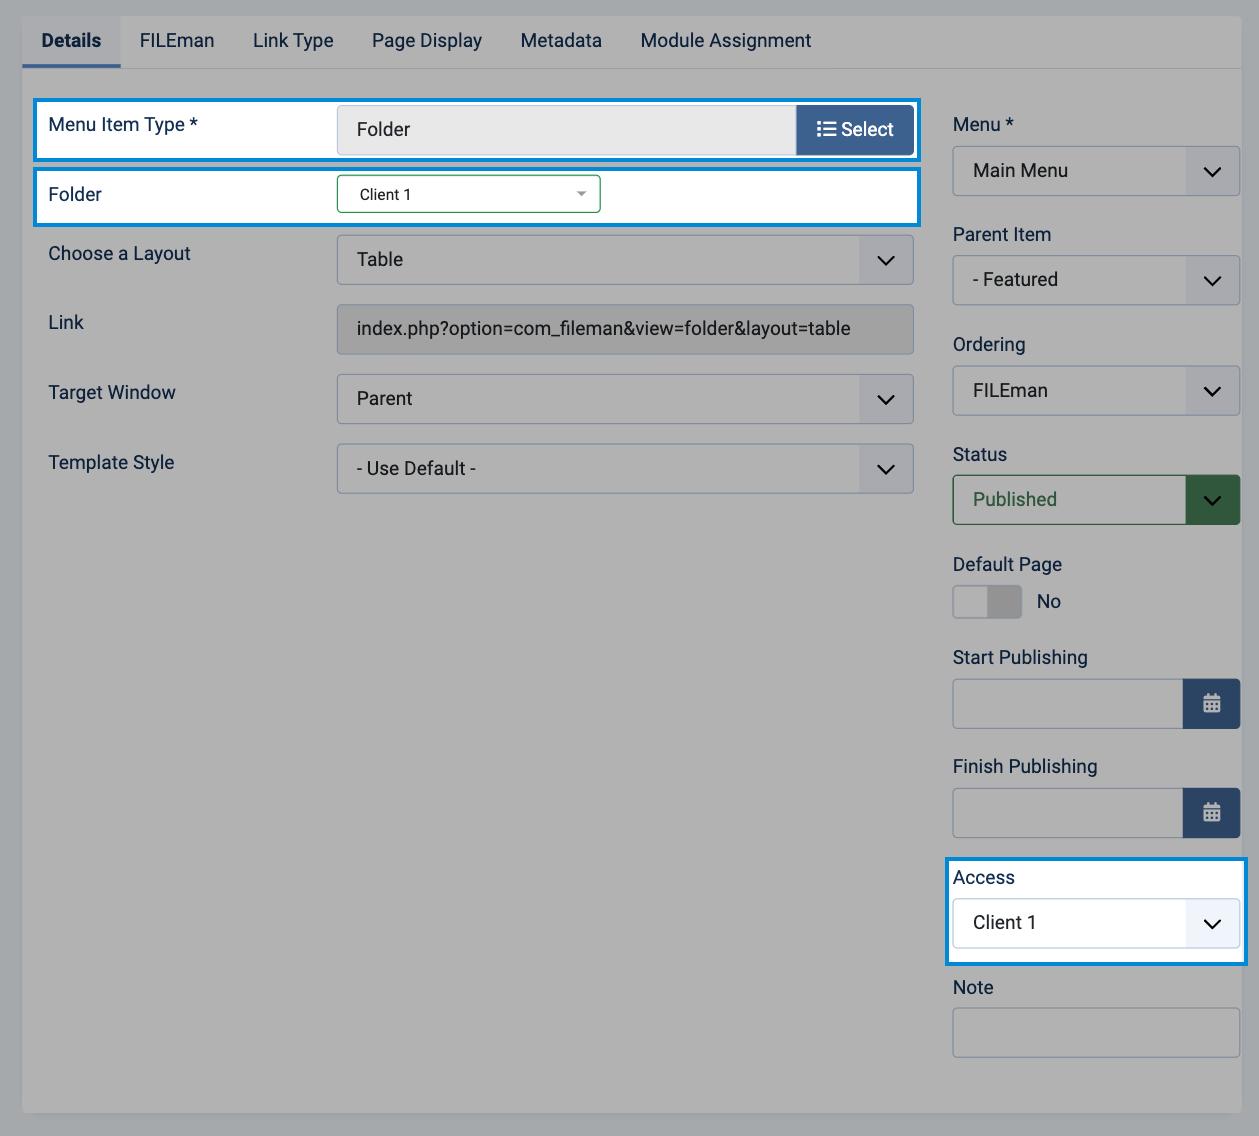
Task: Open the Link Type tab
Action: (x=293, y=41)
